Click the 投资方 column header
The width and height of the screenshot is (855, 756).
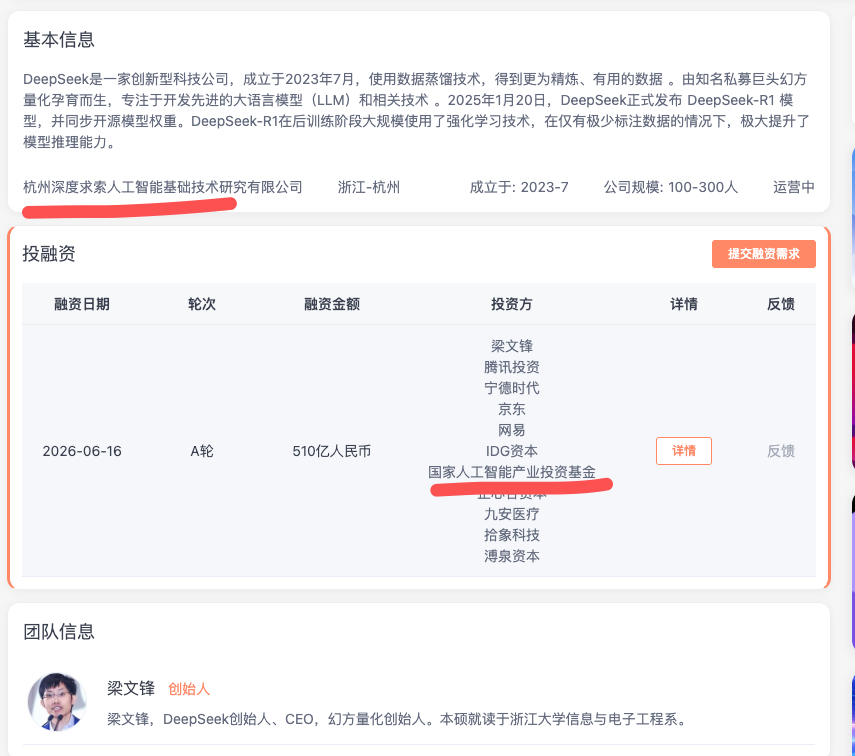tap(511, 304)
